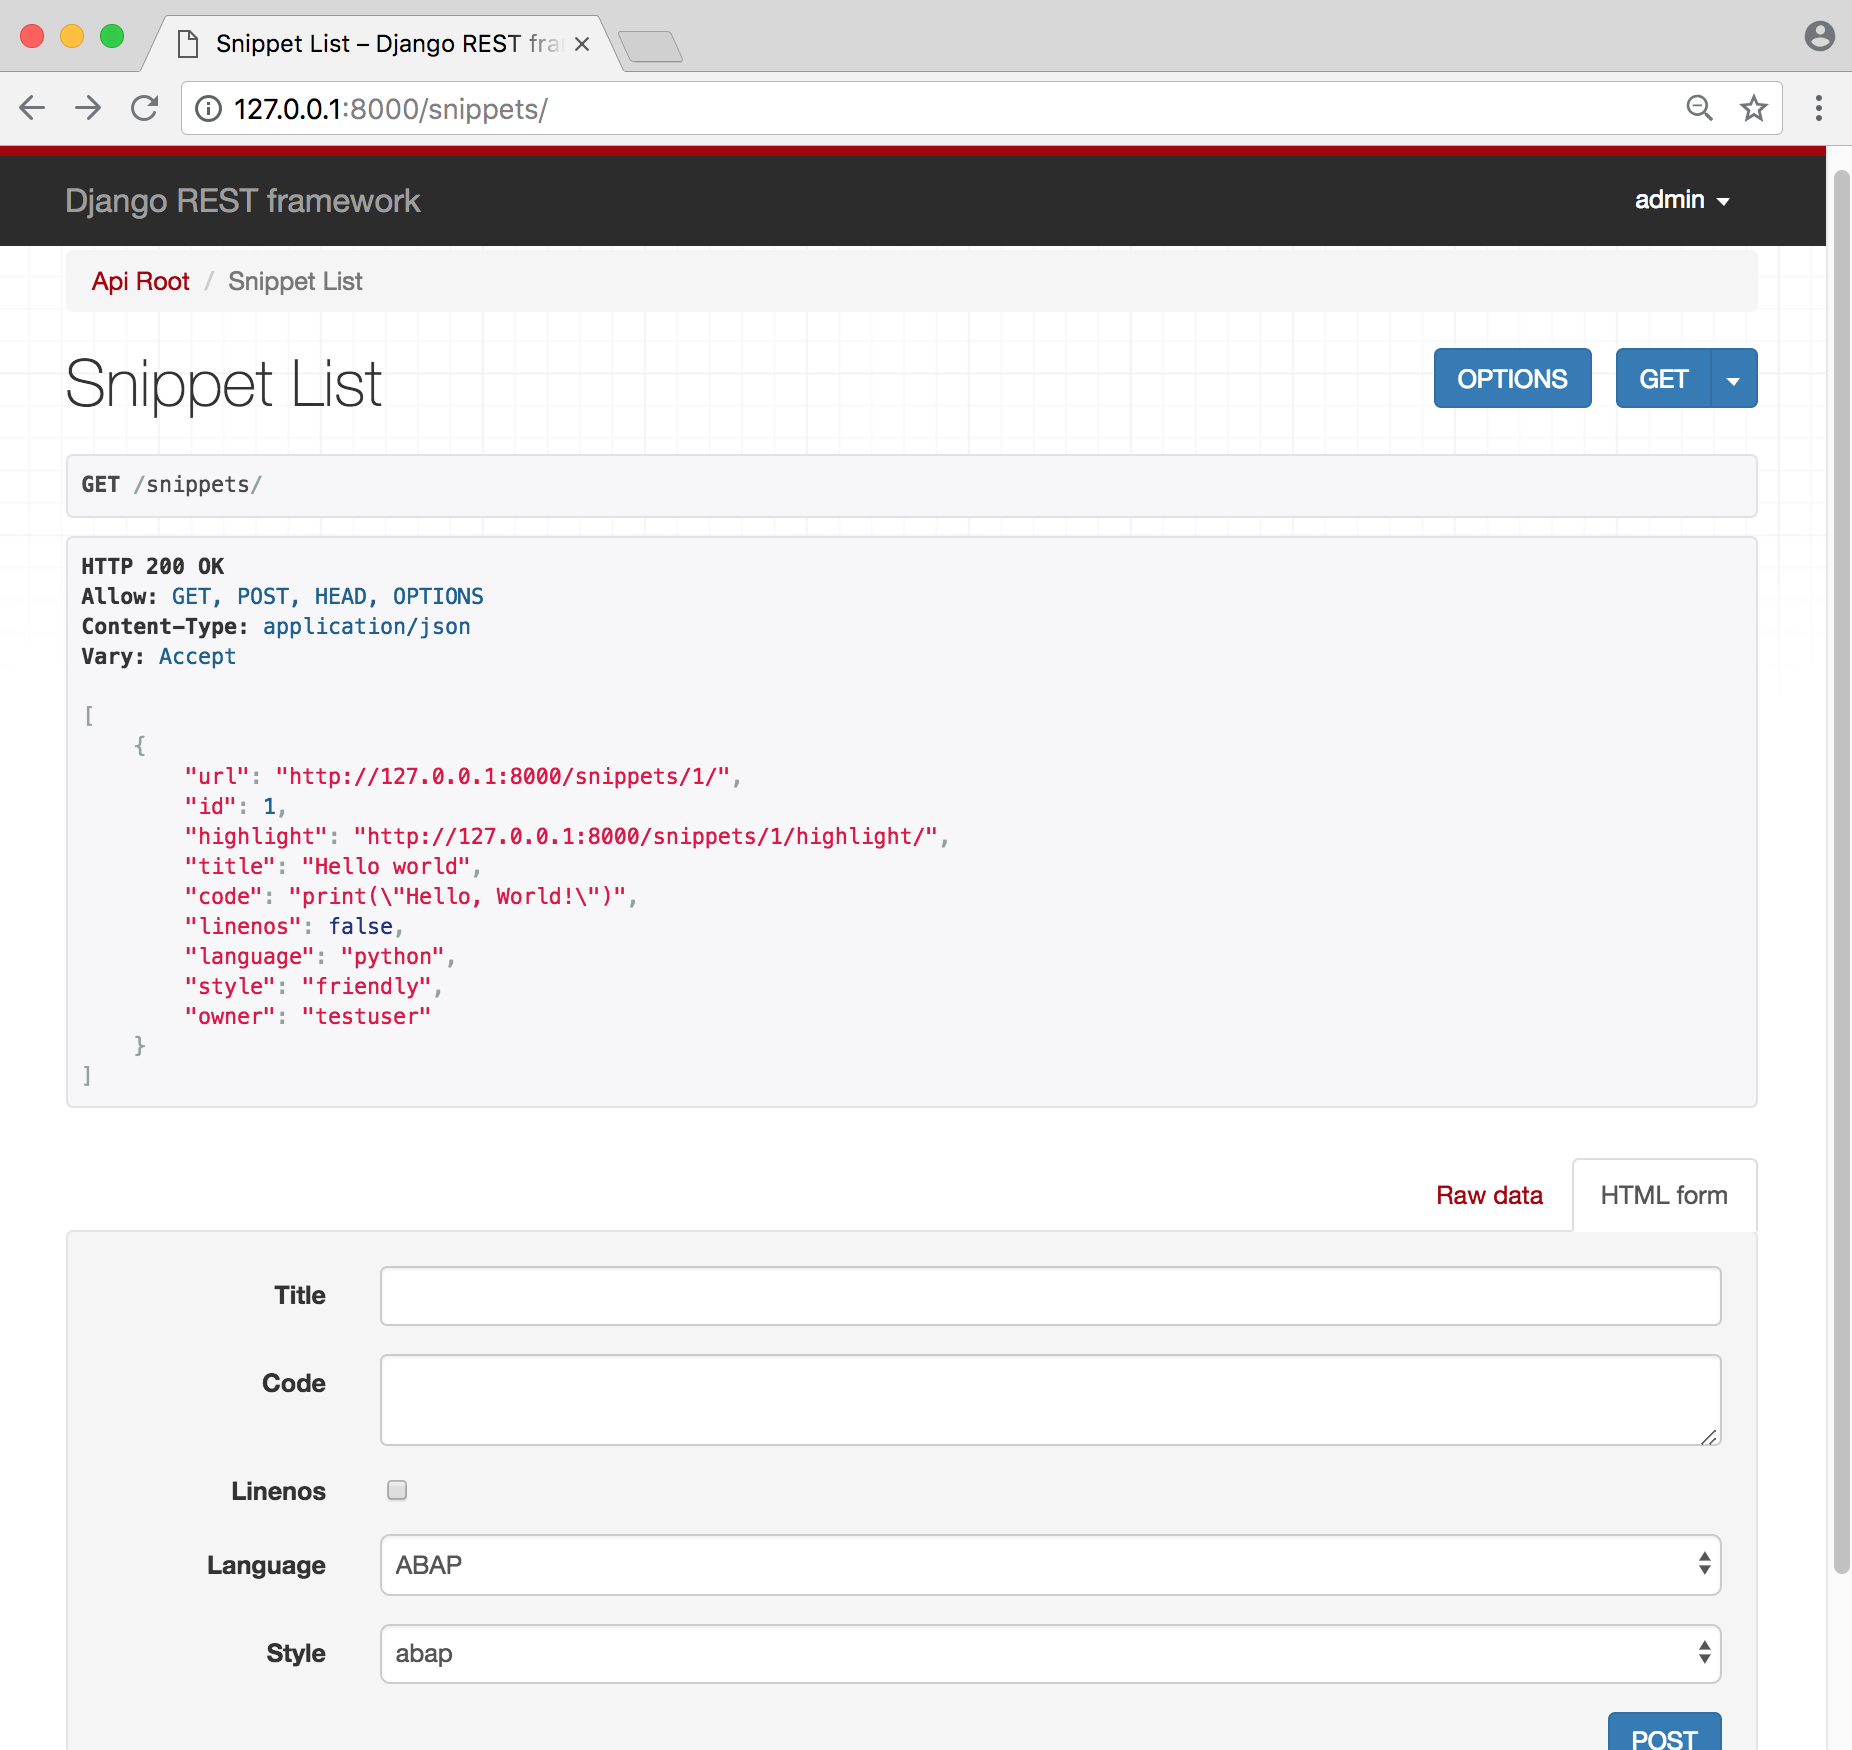The image size is (1852, 1750).
Task: Click the "Hello world" title value
Action: [386, 867]
